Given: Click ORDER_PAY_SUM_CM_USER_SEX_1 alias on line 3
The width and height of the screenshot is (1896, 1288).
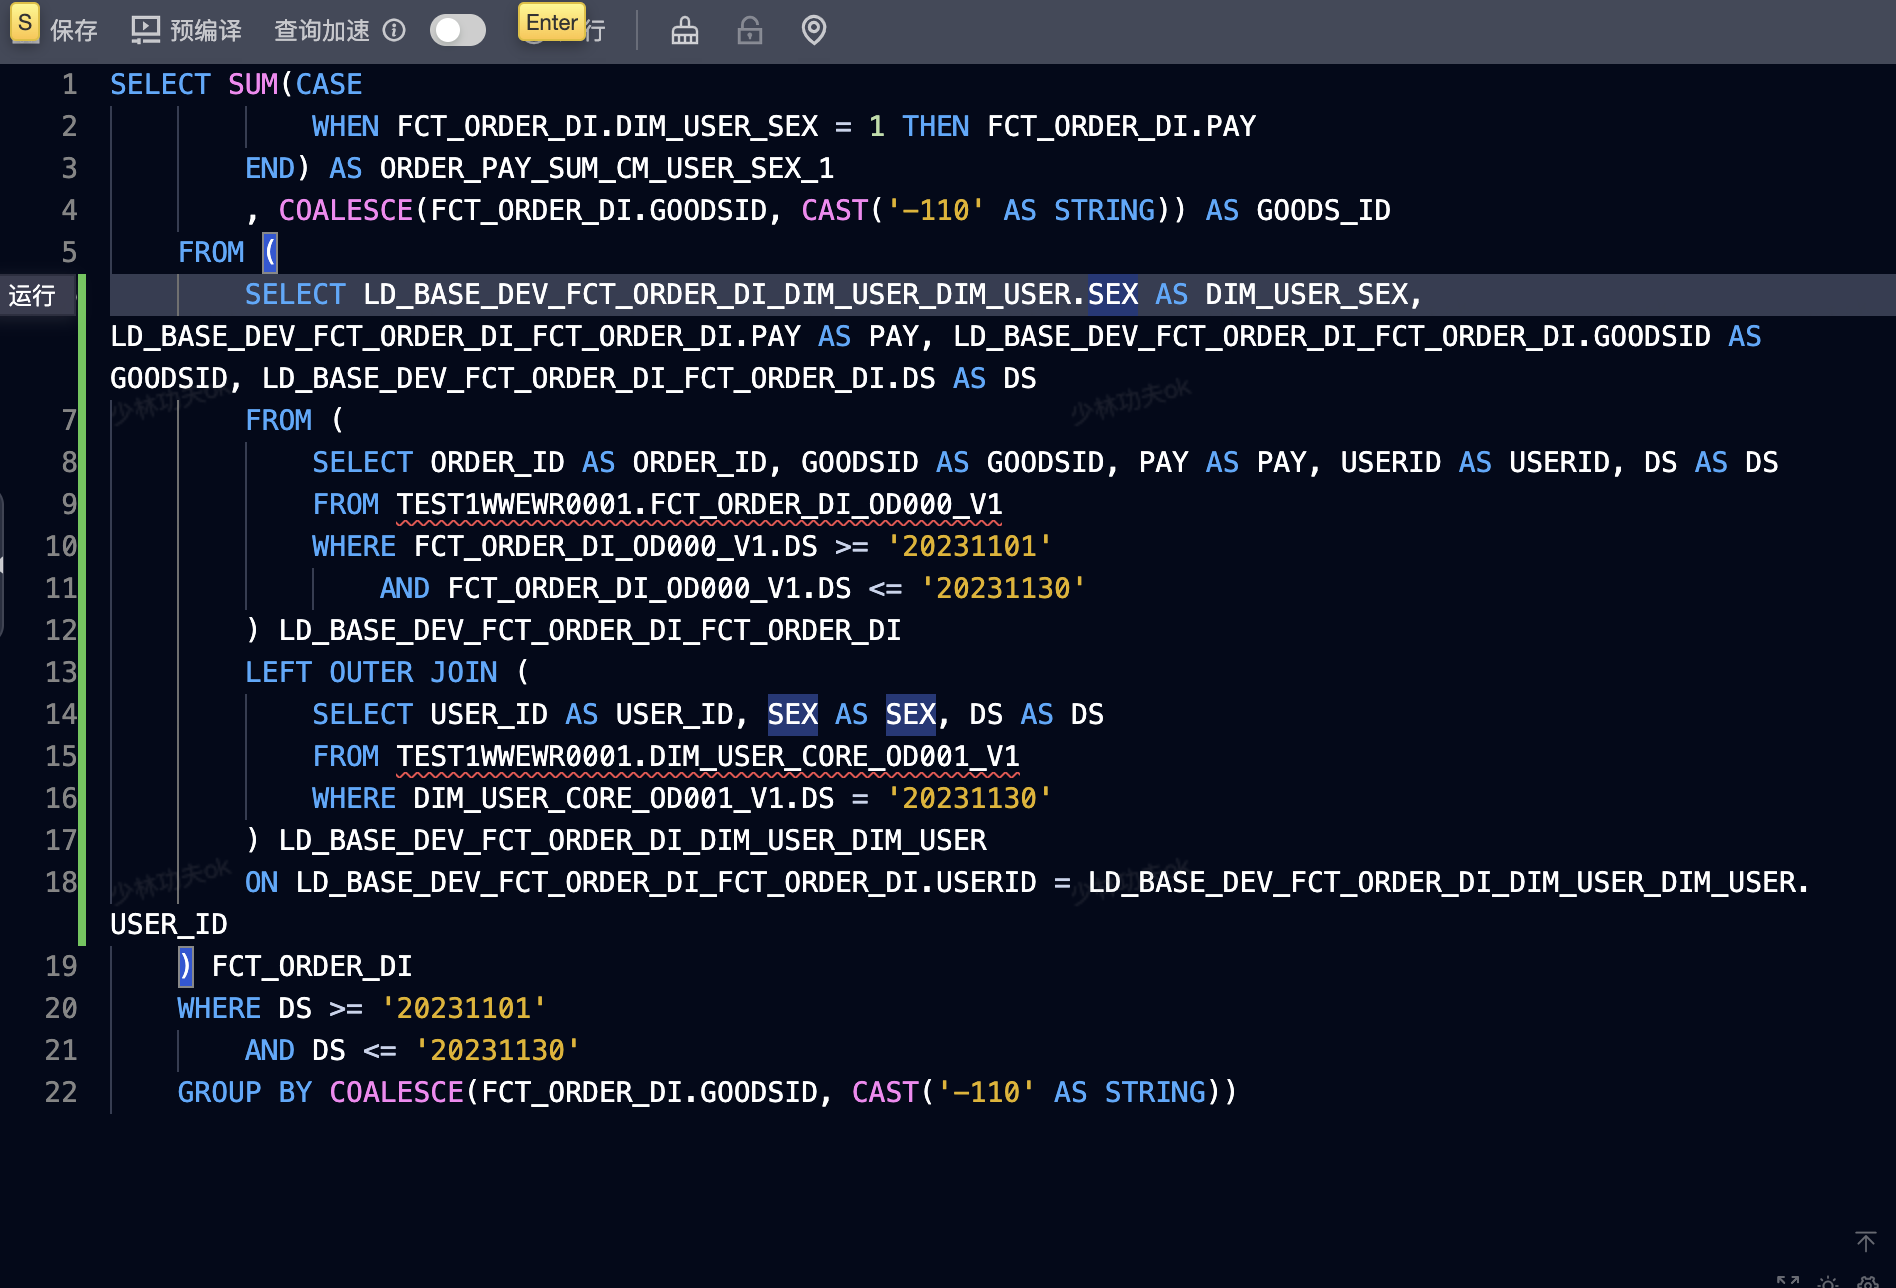Looking at the screenshot, I should coord(607,168).
